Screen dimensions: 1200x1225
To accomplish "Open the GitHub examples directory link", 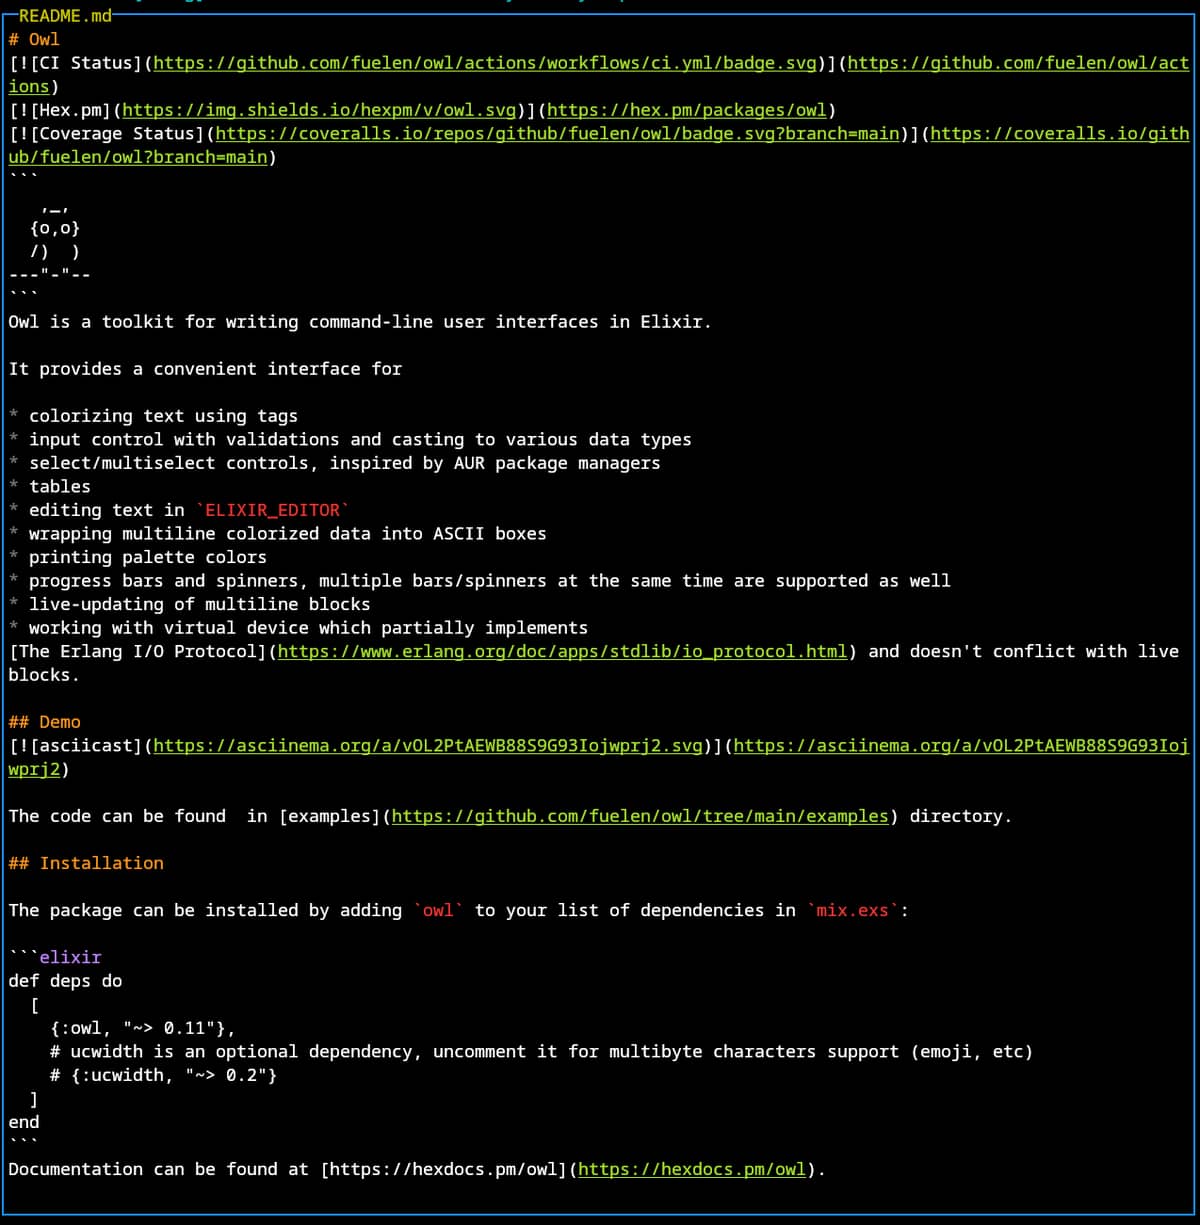I will 639,816.
